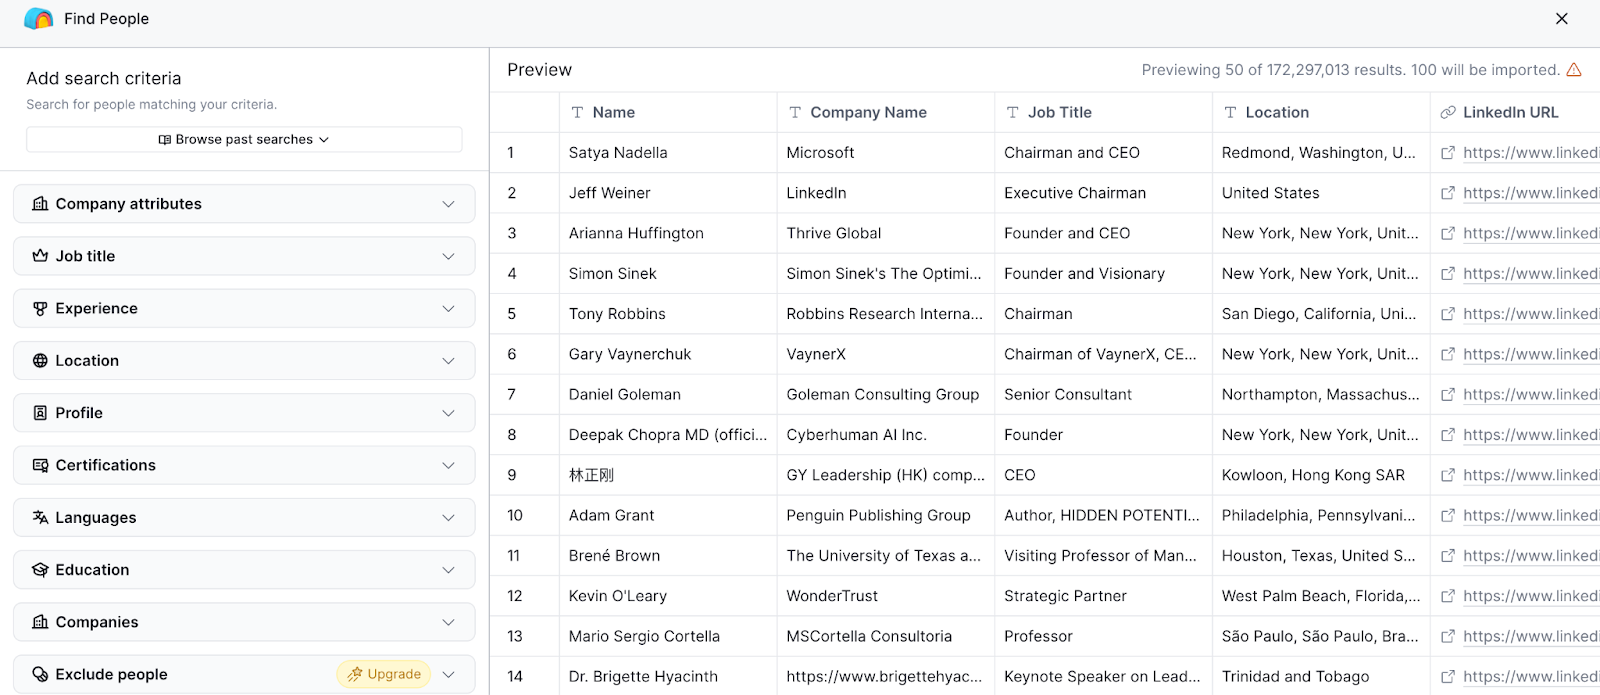Click the crown icon next to Job title
This screenshot has width=1600, height=695.
pos(40,256)
